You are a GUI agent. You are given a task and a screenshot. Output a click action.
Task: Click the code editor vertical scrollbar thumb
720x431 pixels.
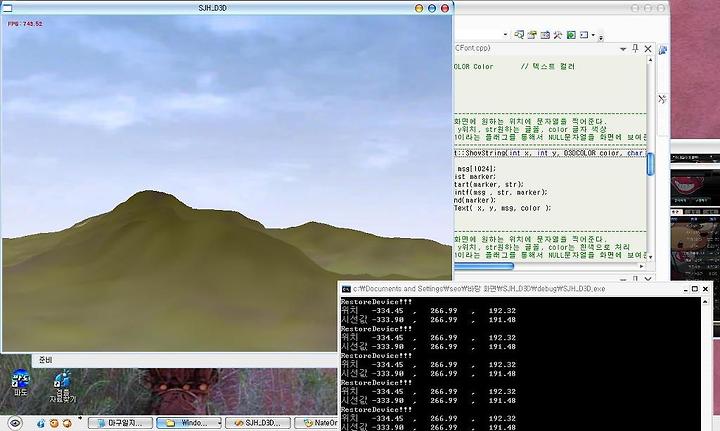[650, 164]
